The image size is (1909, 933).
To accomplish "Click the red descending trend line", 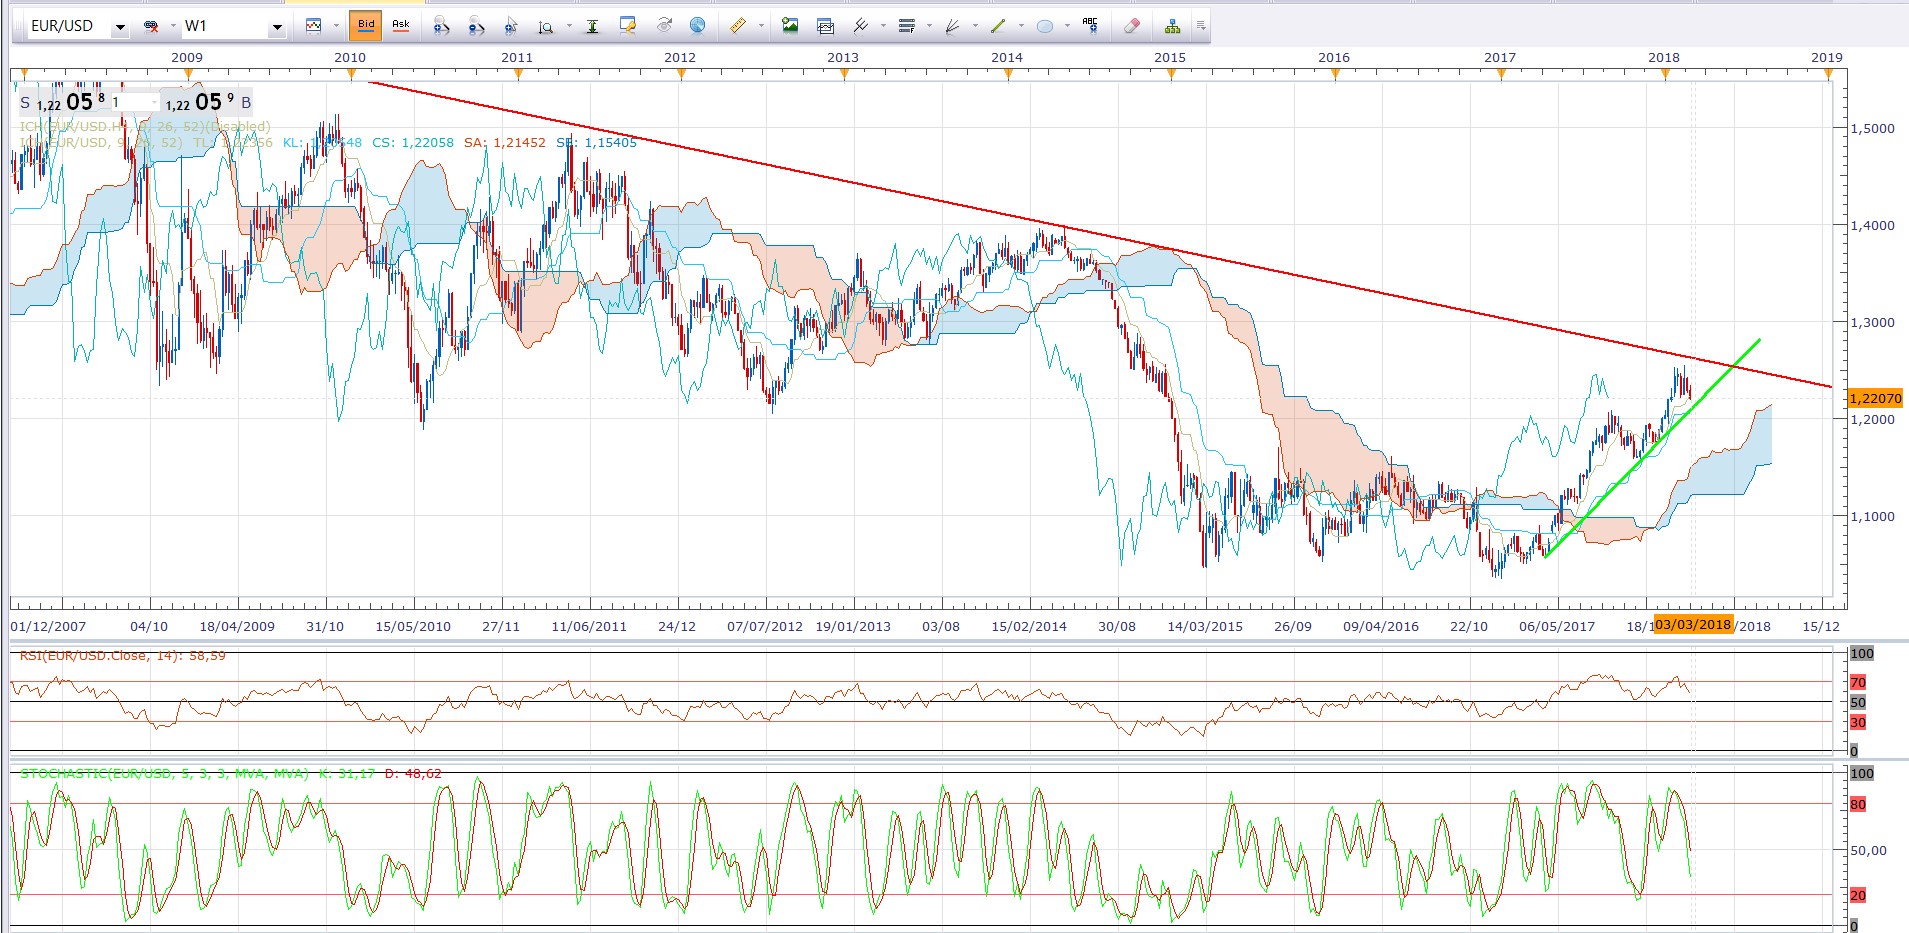I will click(1100, 235).
